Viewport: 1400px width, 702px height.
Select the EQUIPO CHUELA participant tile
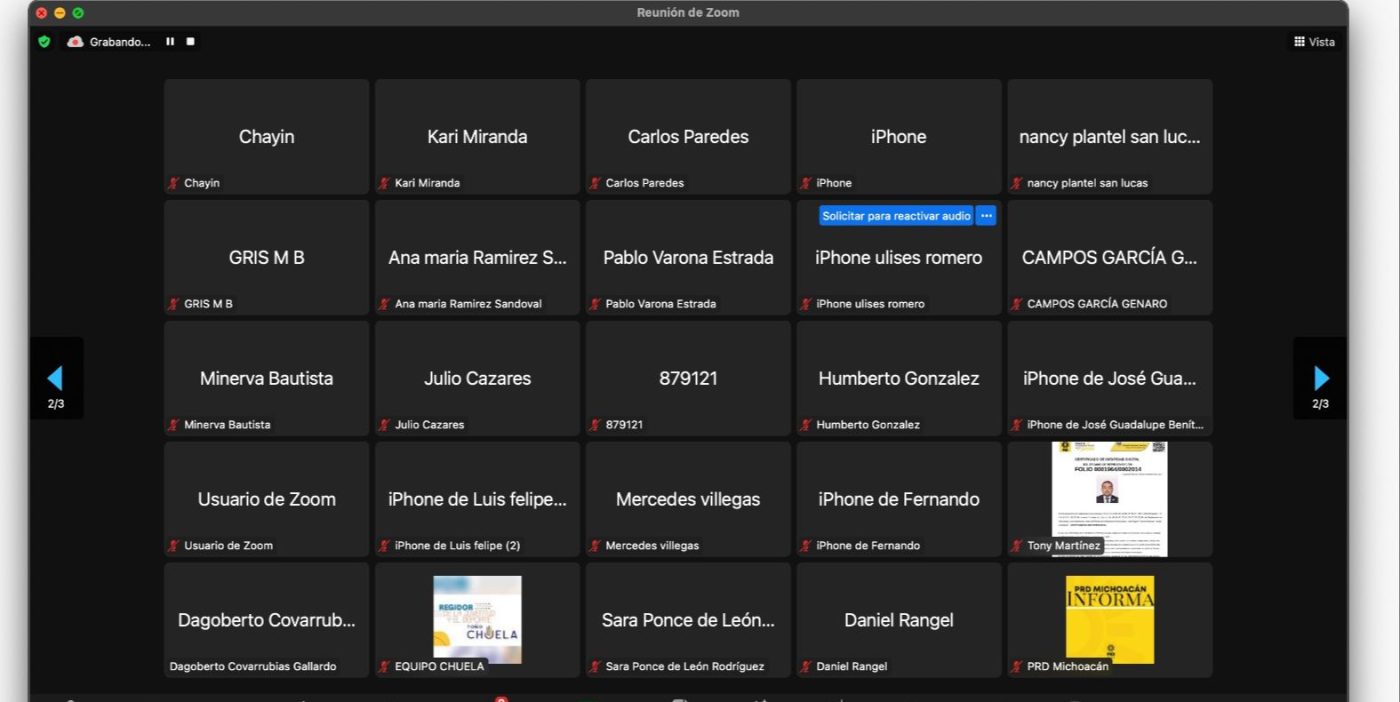pyautogui.click(x=477, y=619)
